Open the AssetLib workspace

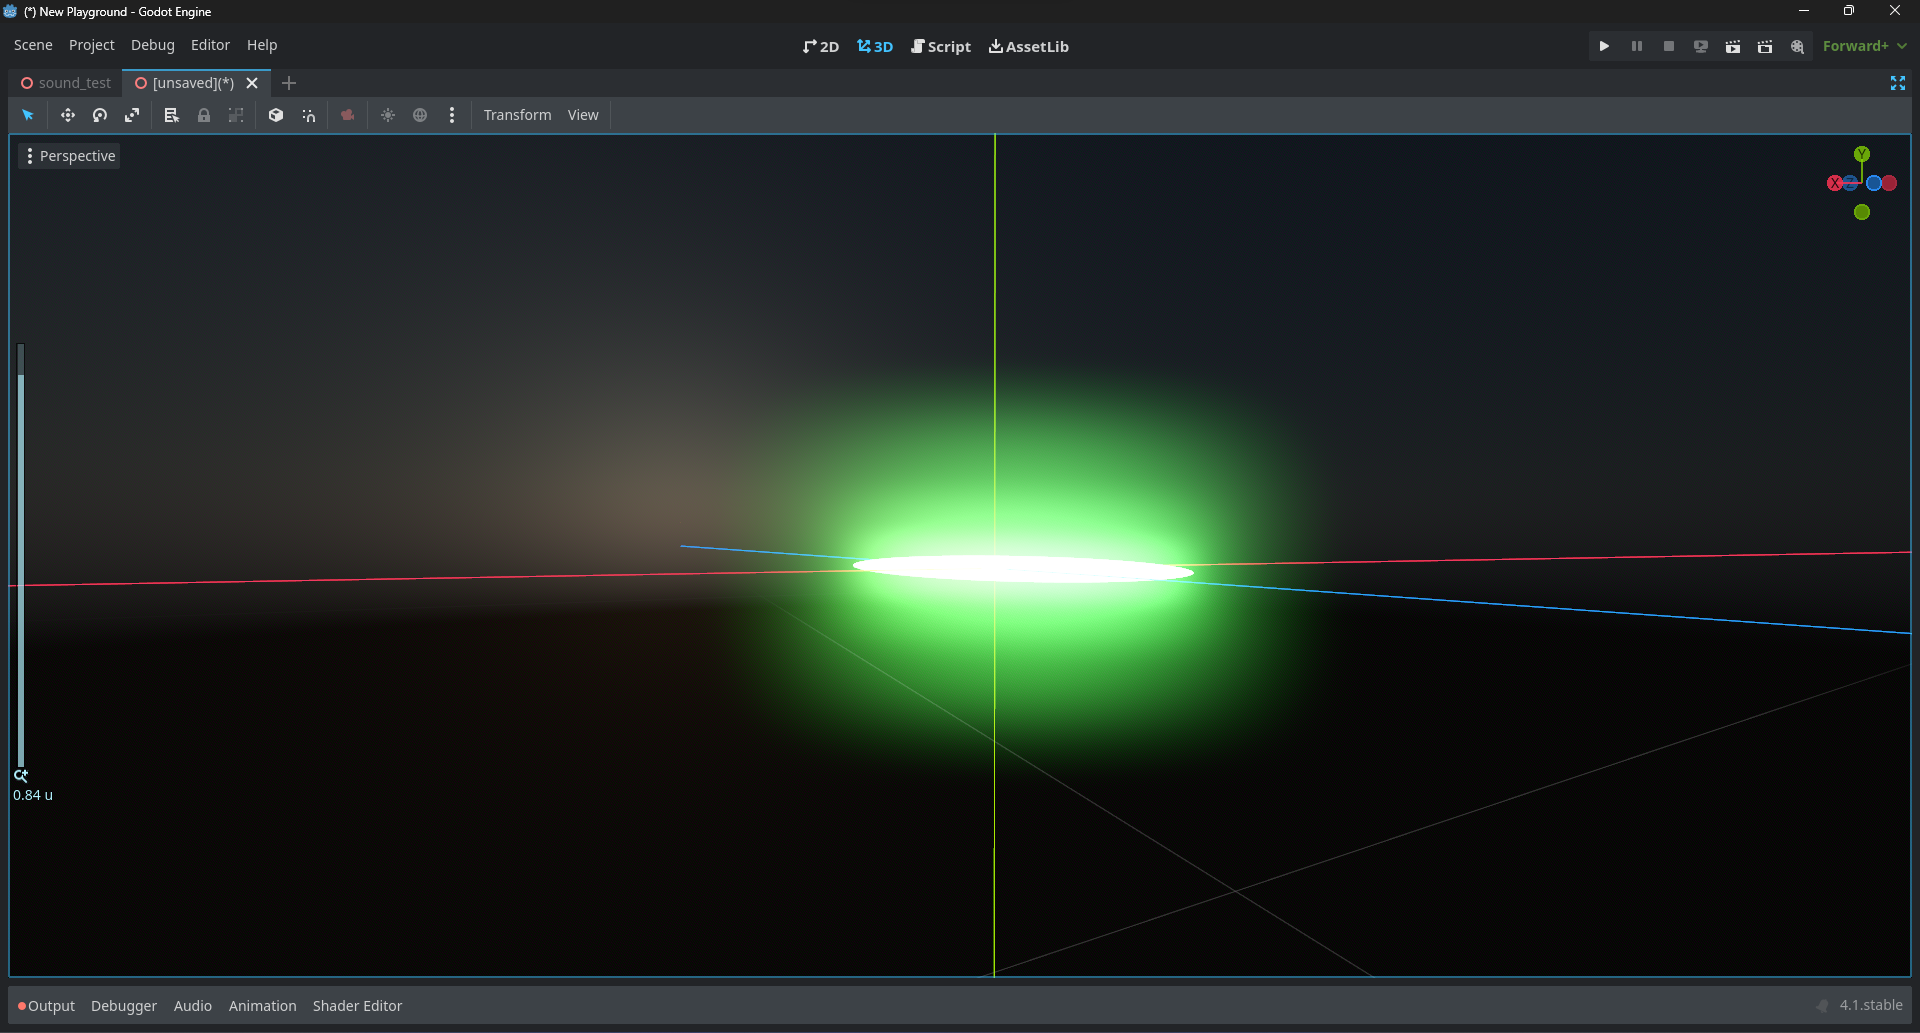[x=1028, y=46]
